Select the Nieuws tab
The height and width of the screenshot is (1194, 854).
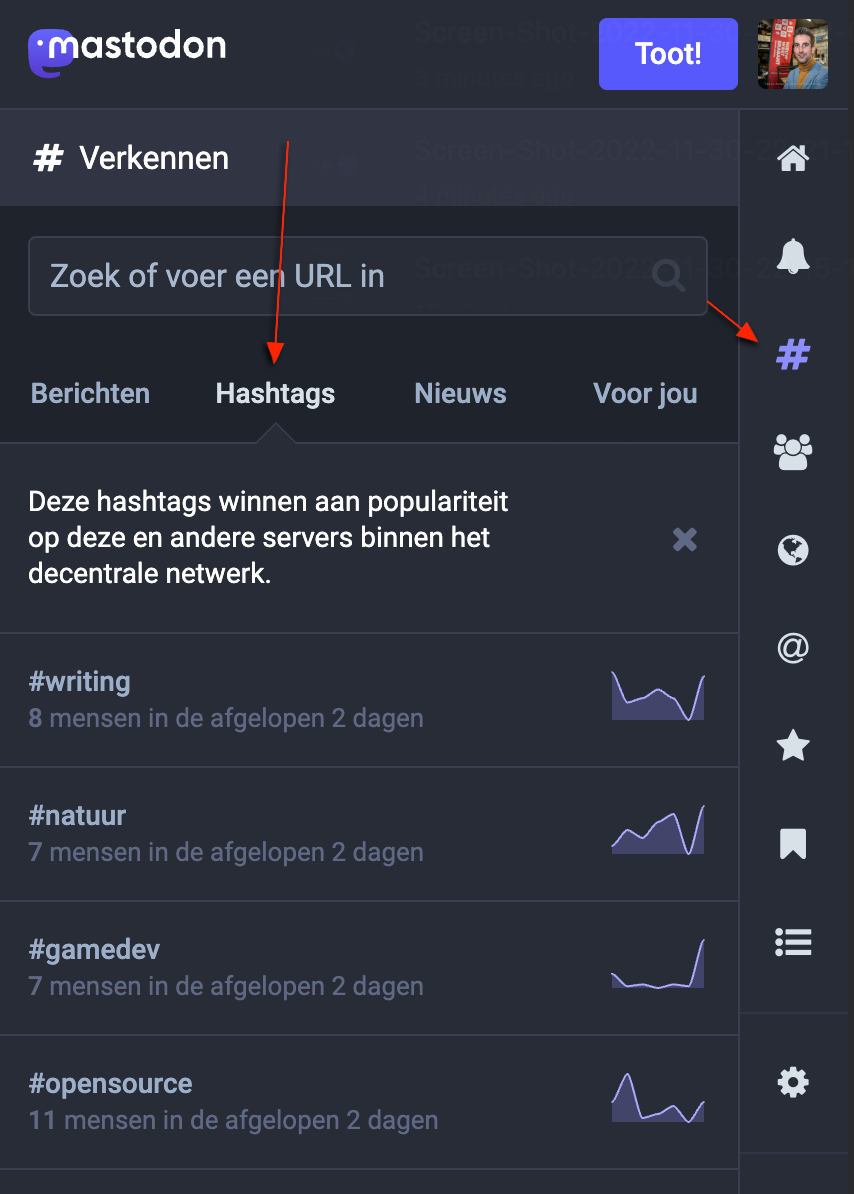[460, 394]
